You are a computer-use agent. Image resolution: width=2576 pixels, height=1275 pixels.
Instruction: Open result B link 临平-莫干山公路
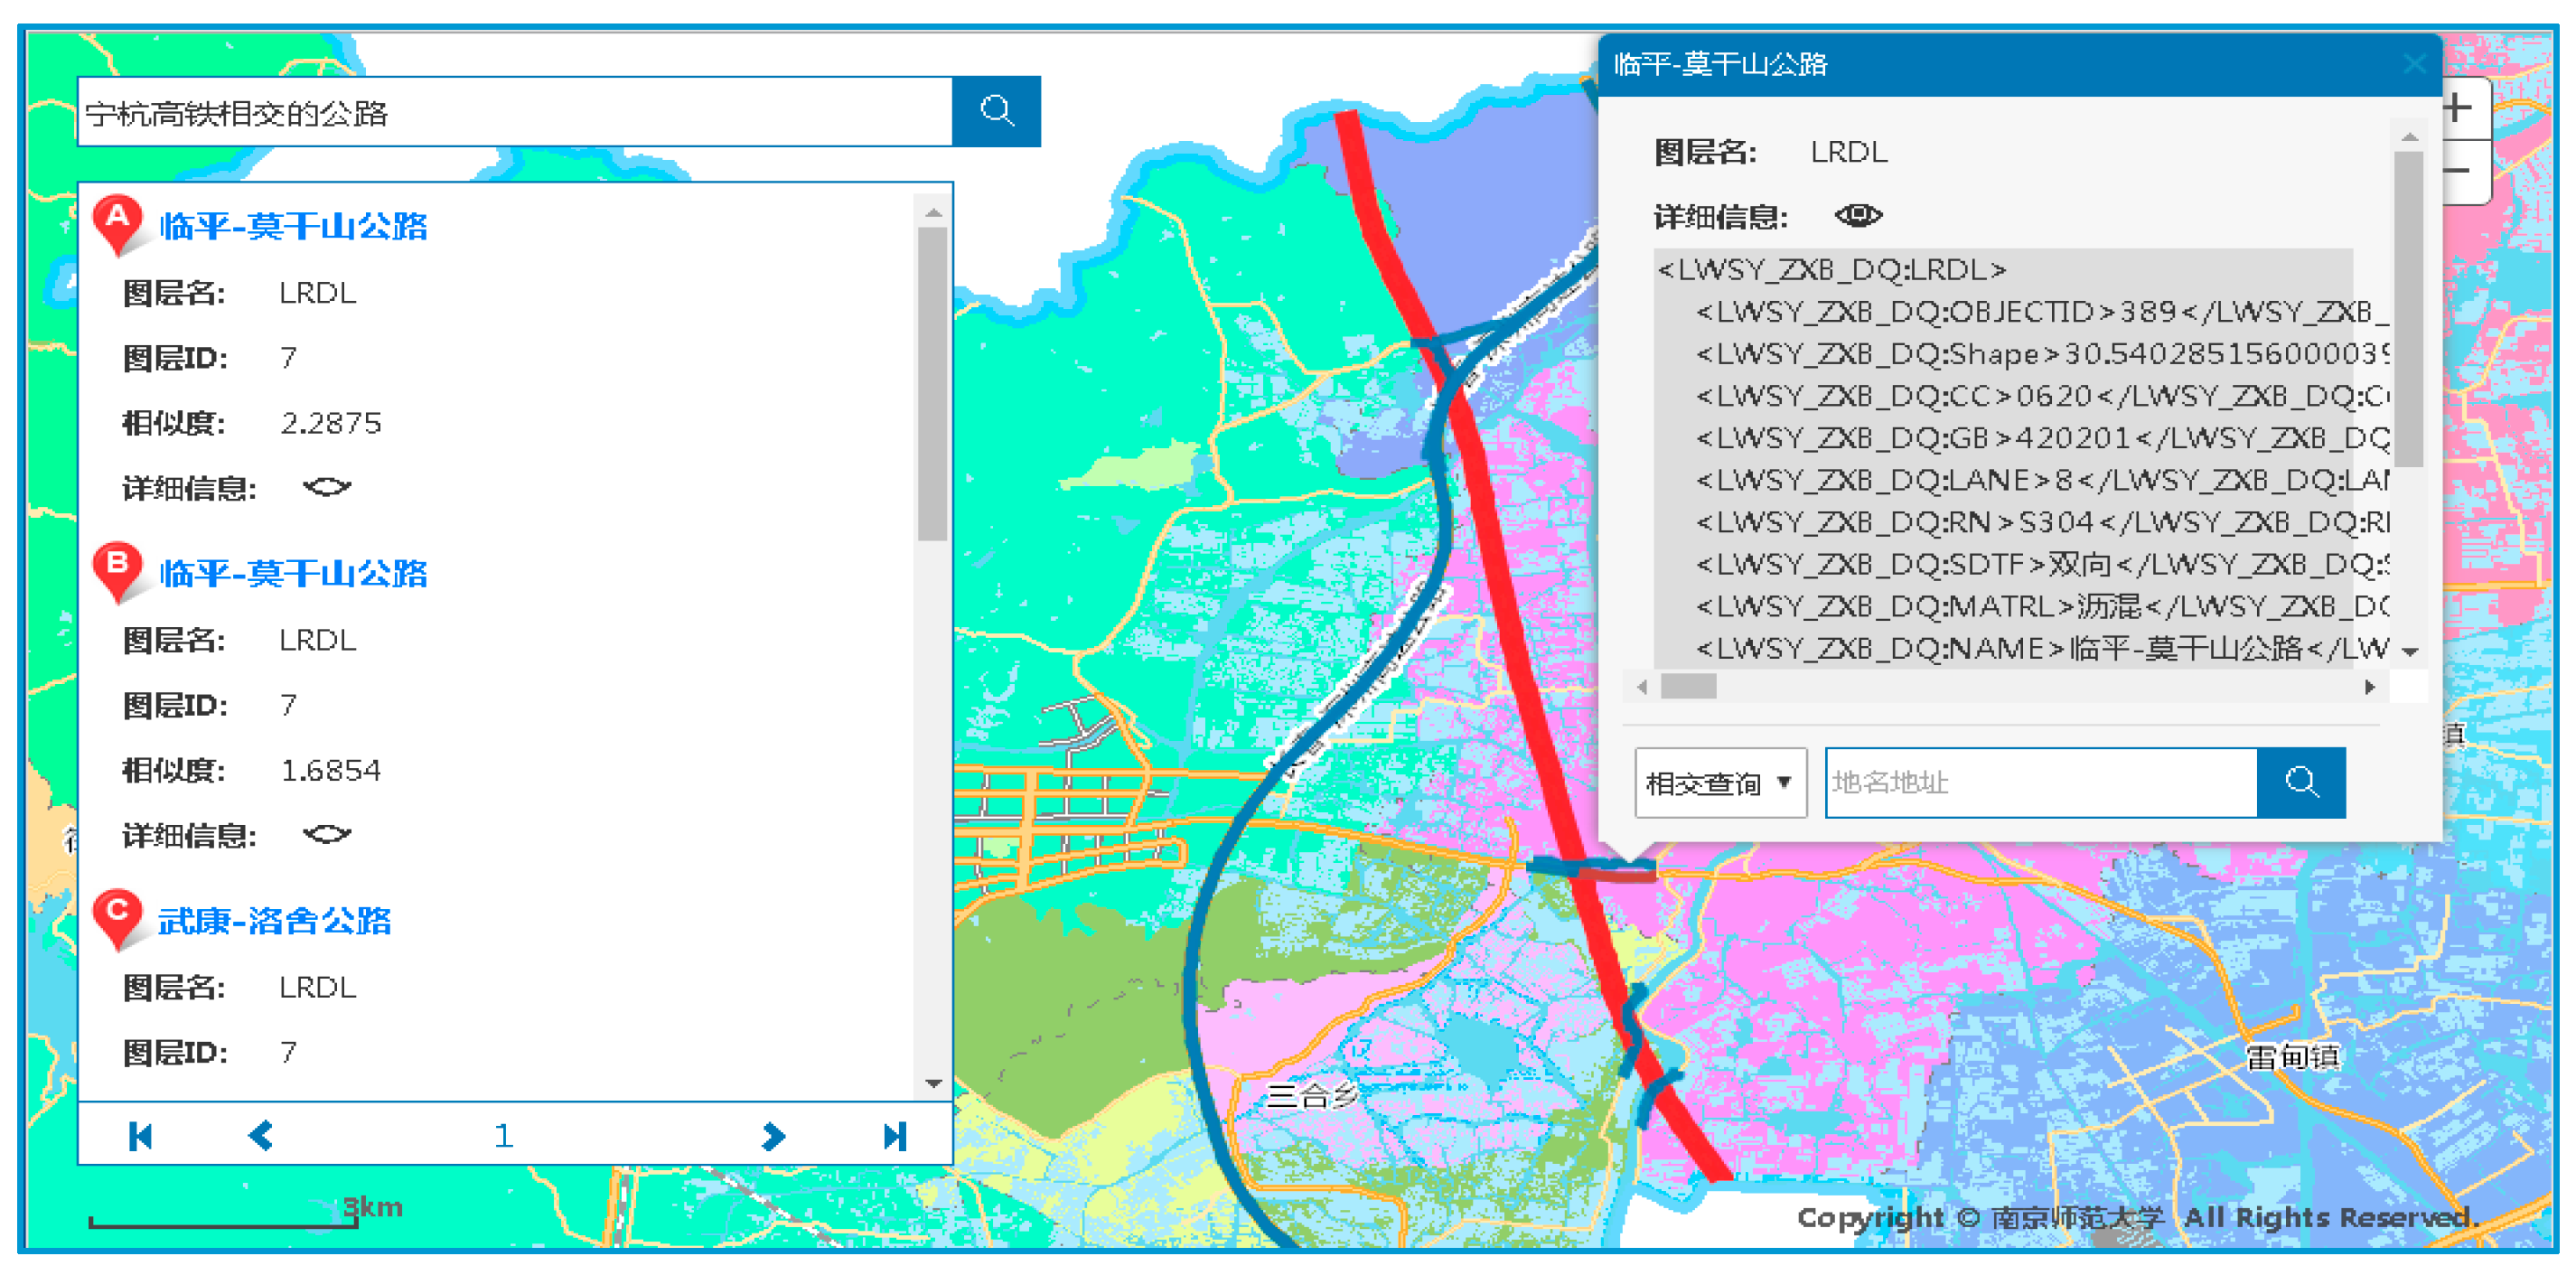point(293,573)
